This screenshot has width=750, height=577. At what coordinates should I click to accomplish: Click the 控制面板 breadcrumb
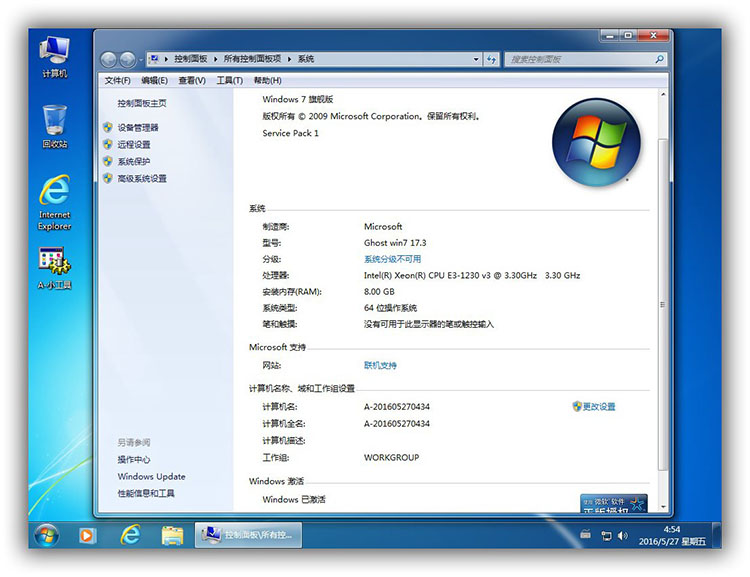coord(190,59)
